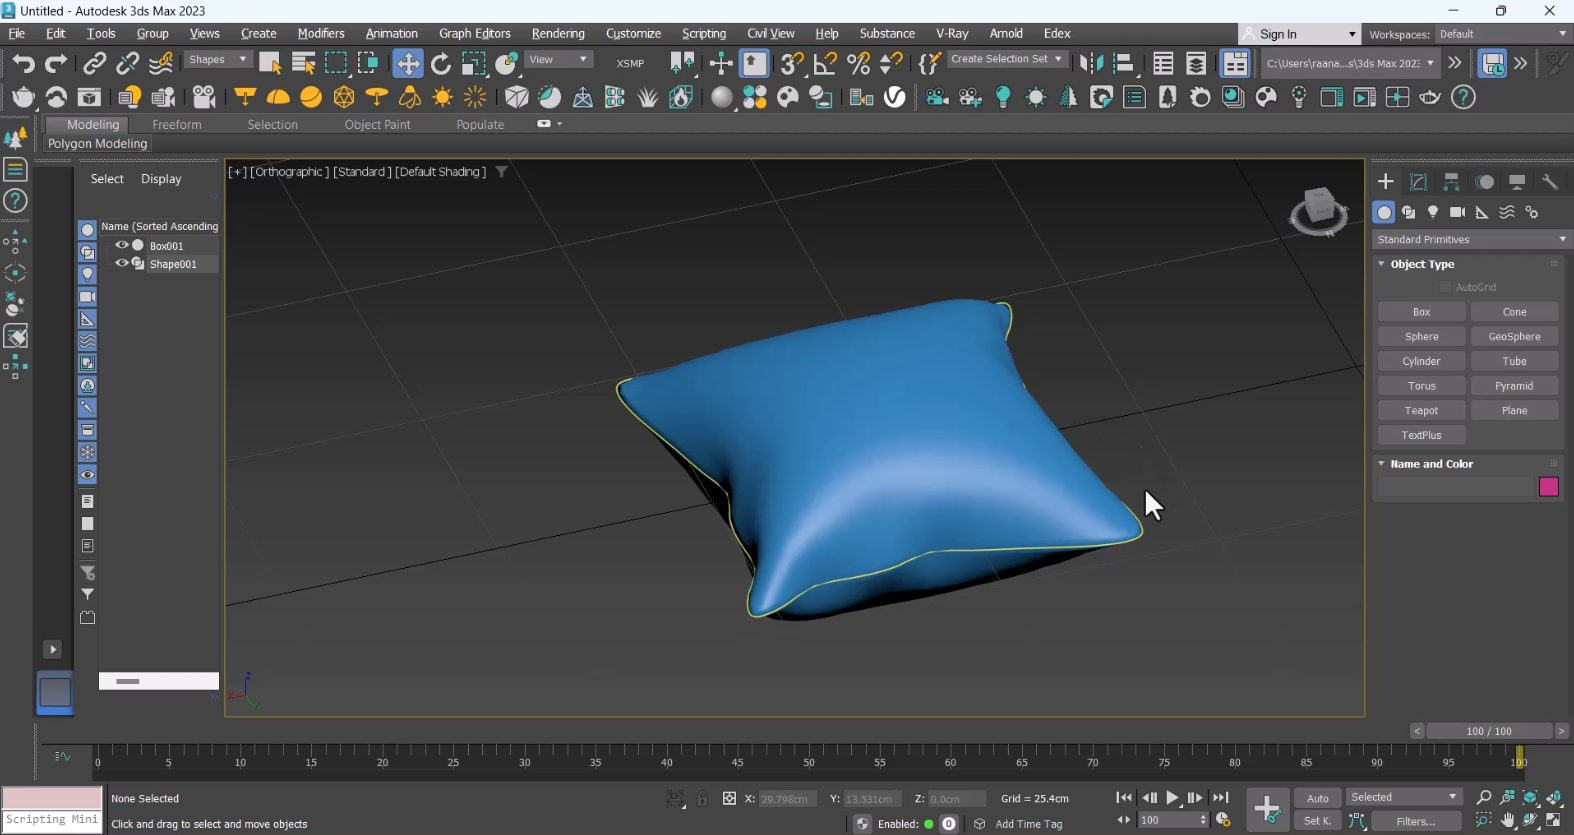Image resolution: width=1574 pixels, height=835 pixels.
Task: Click the Cameras category icon in Create panel
Action: 1457,212
